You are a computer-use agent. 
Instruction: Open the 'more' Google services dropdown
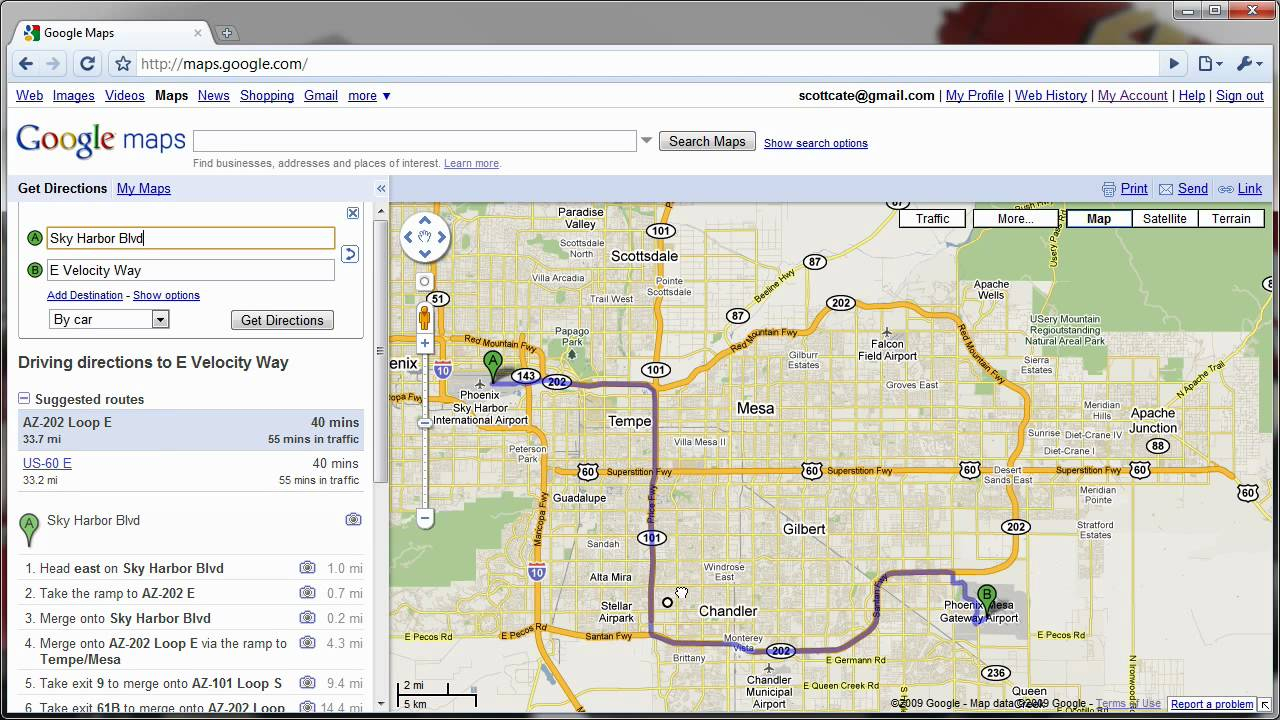pos(369,96)
